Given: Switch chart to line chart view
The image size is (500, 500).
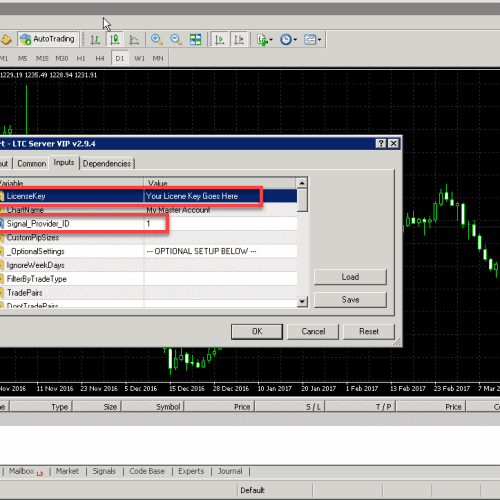Looking at the screenshot, I should click(x=134, y=40).
